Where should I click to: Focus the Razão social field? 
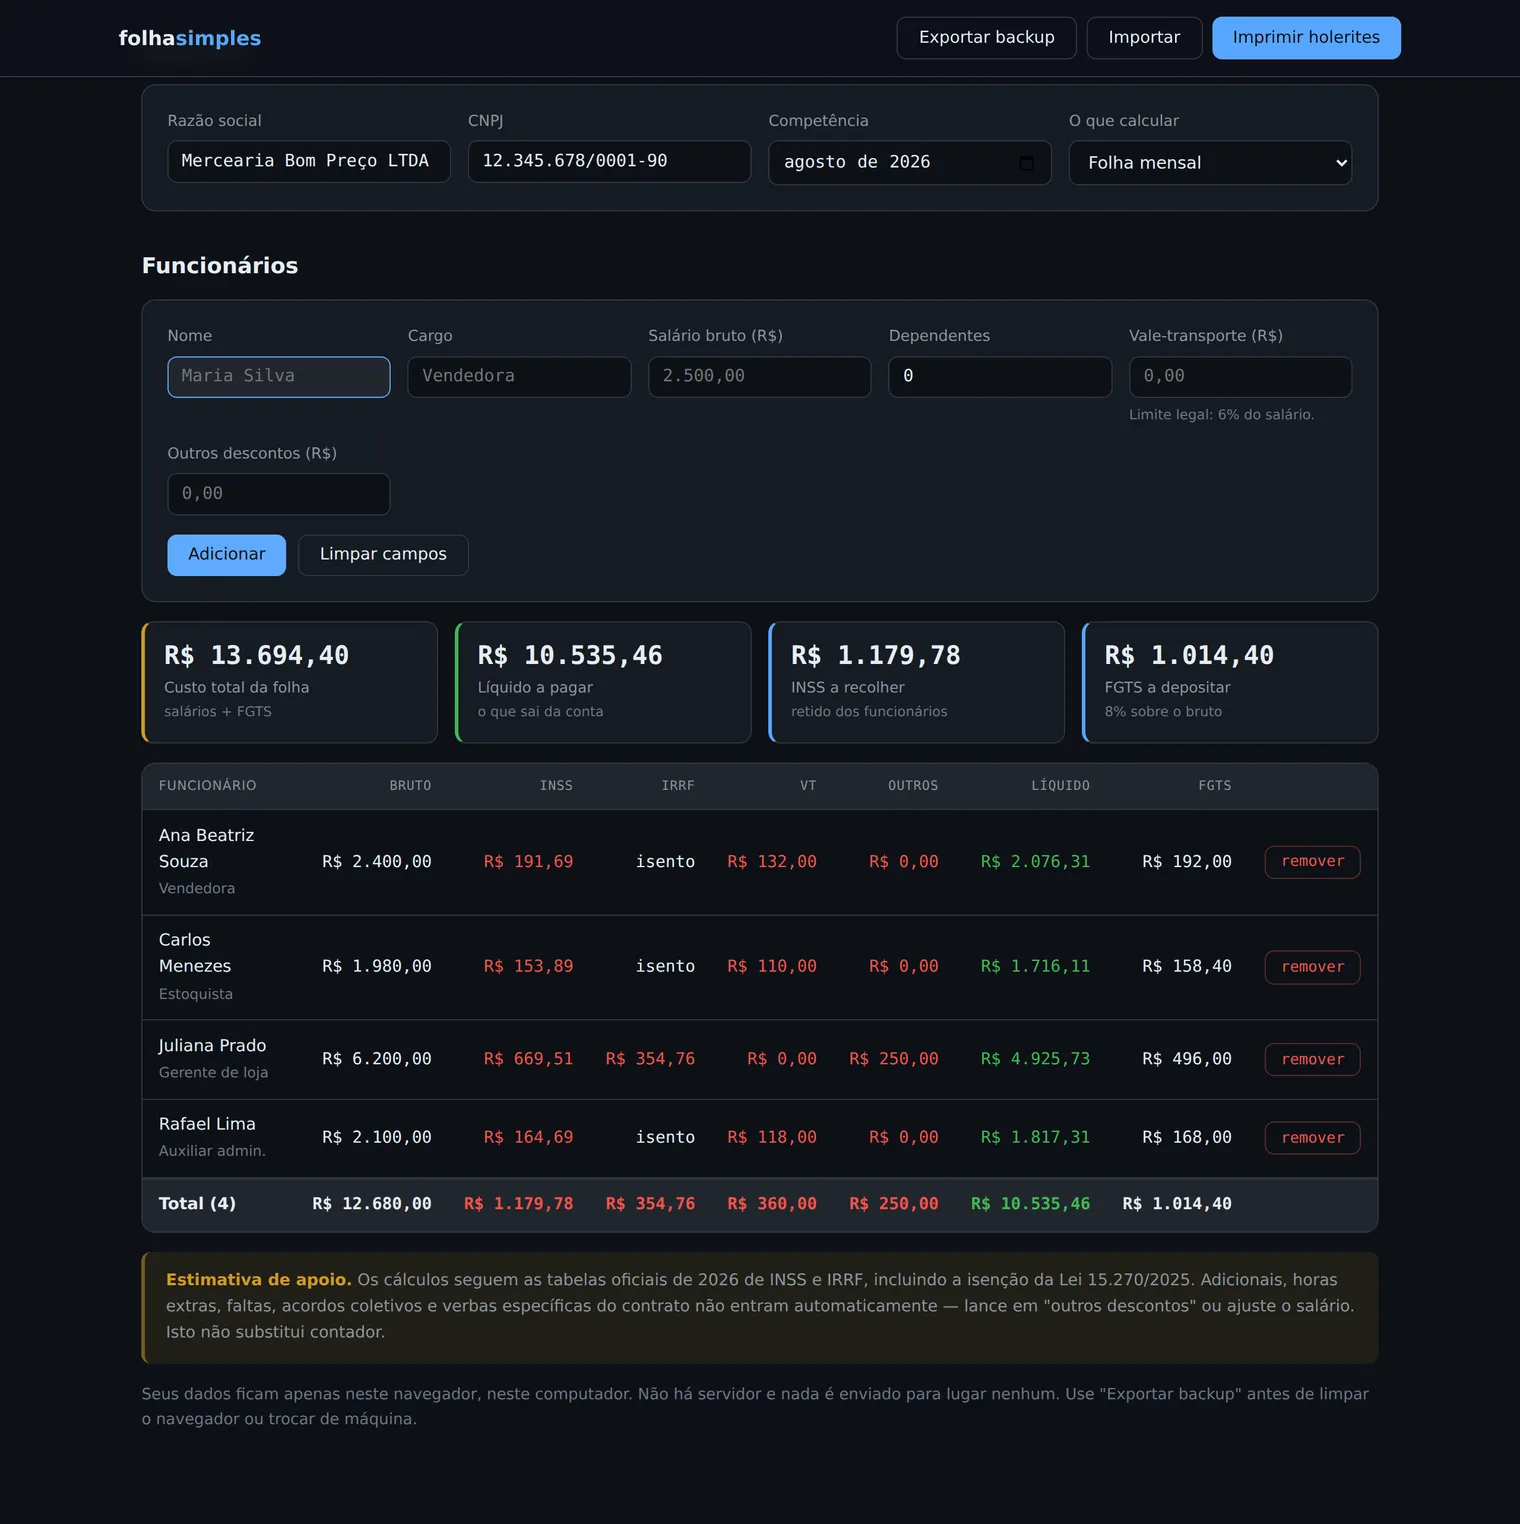[x=309, y=161]
